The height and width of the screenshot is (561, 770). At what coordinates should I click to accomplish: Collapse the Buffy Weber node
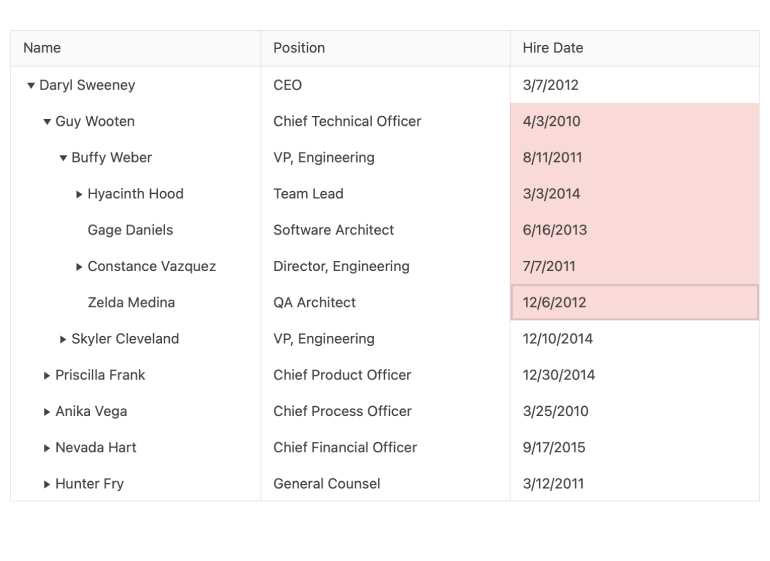[x=63, y=158]
